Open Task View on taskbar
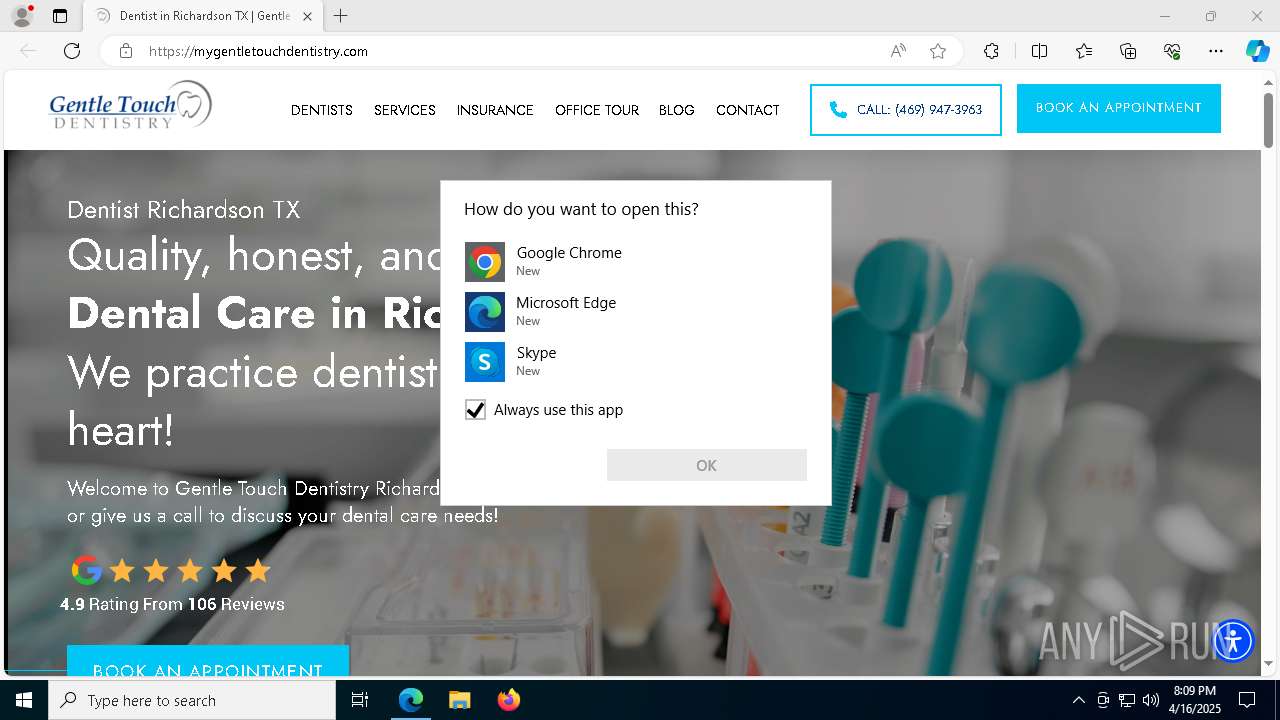 [360, 700]
